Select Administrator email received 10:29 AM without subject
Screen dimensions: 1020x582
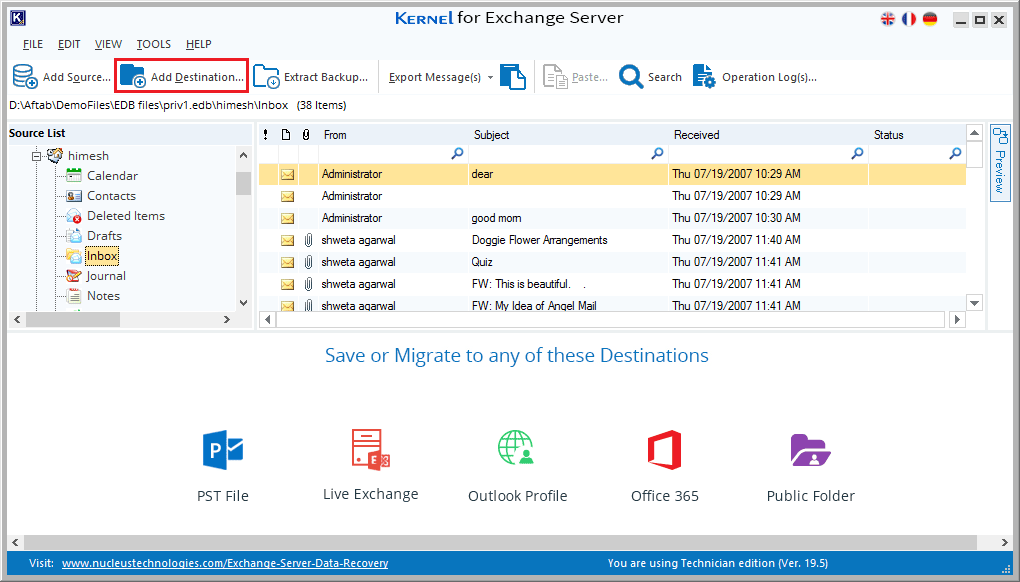coord(611,196)
